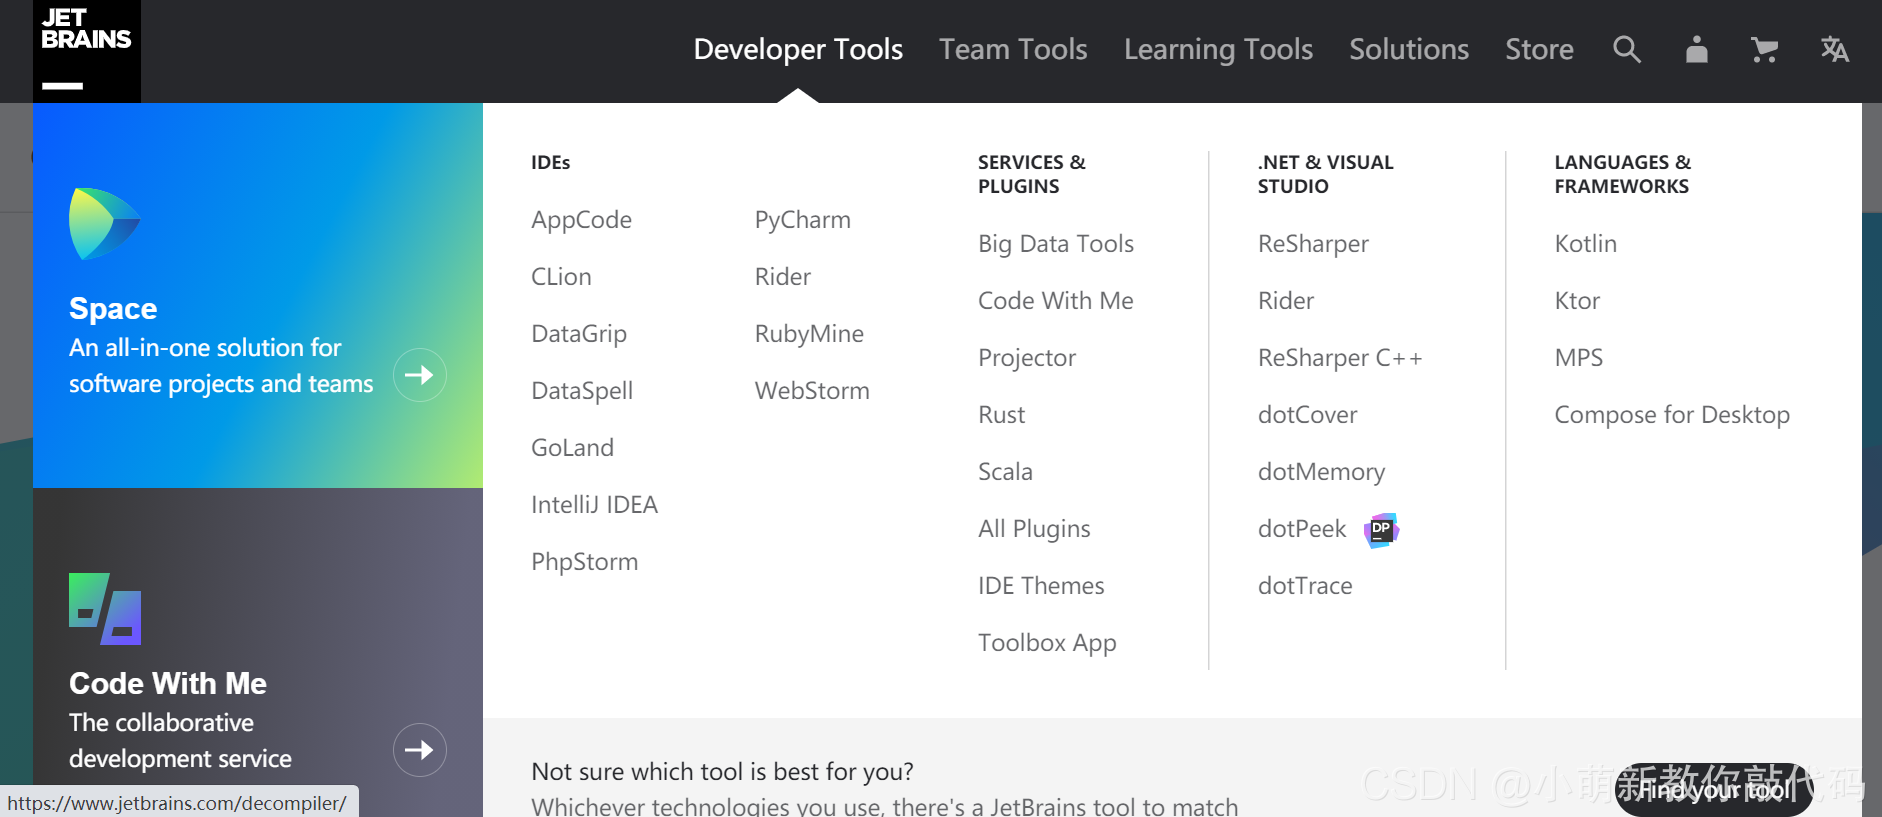Open the IntelliJ IDEA link
Viewport: 1882px width, 817px height.
(x=594, y=505)
